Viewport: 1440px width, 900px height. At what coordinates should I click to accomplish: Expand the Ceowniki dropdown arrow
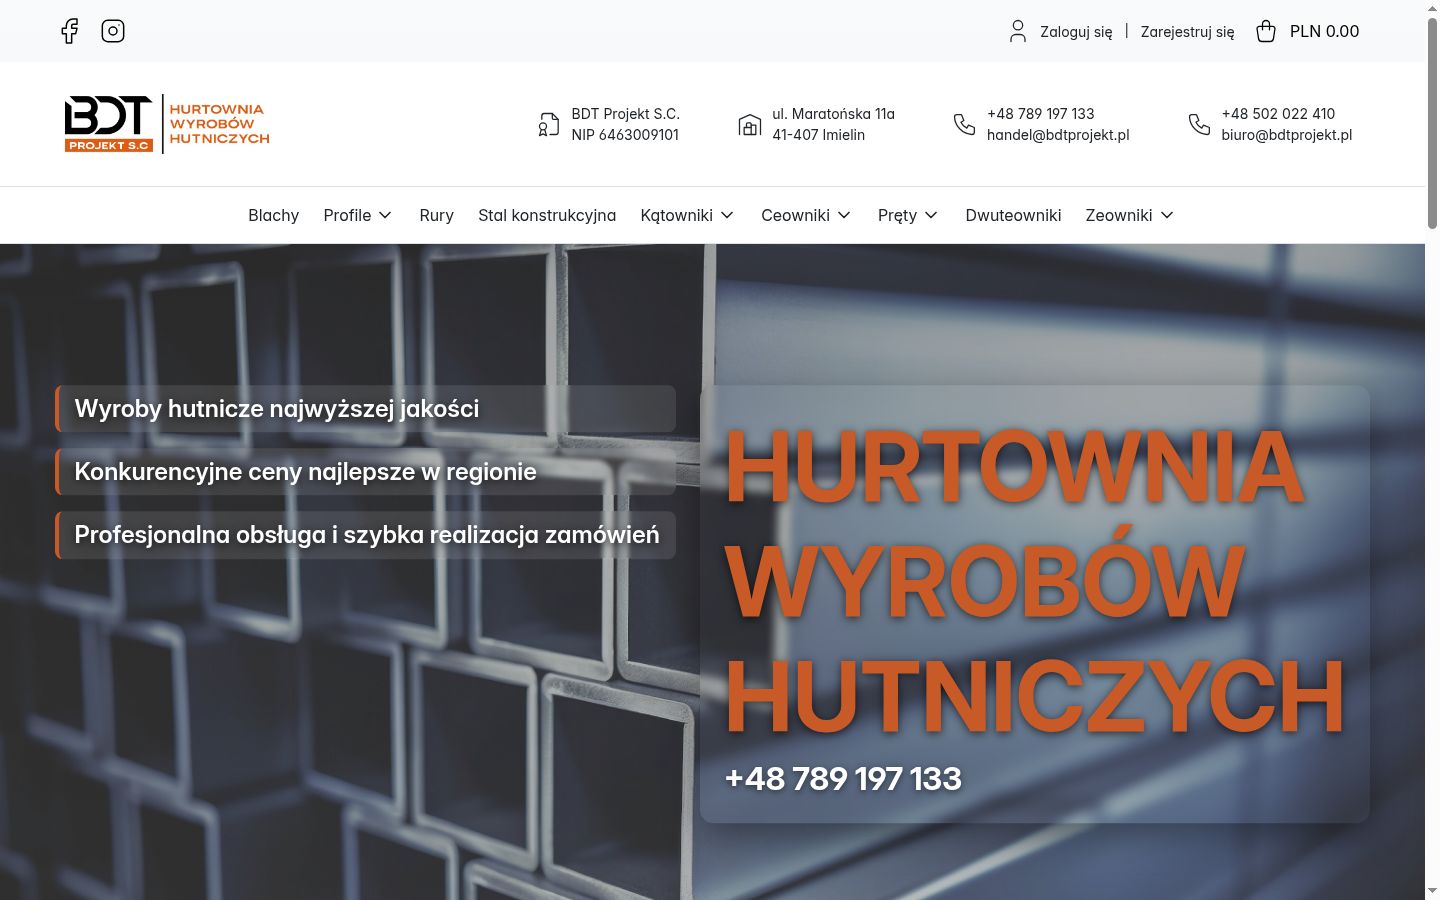(844, 215)
